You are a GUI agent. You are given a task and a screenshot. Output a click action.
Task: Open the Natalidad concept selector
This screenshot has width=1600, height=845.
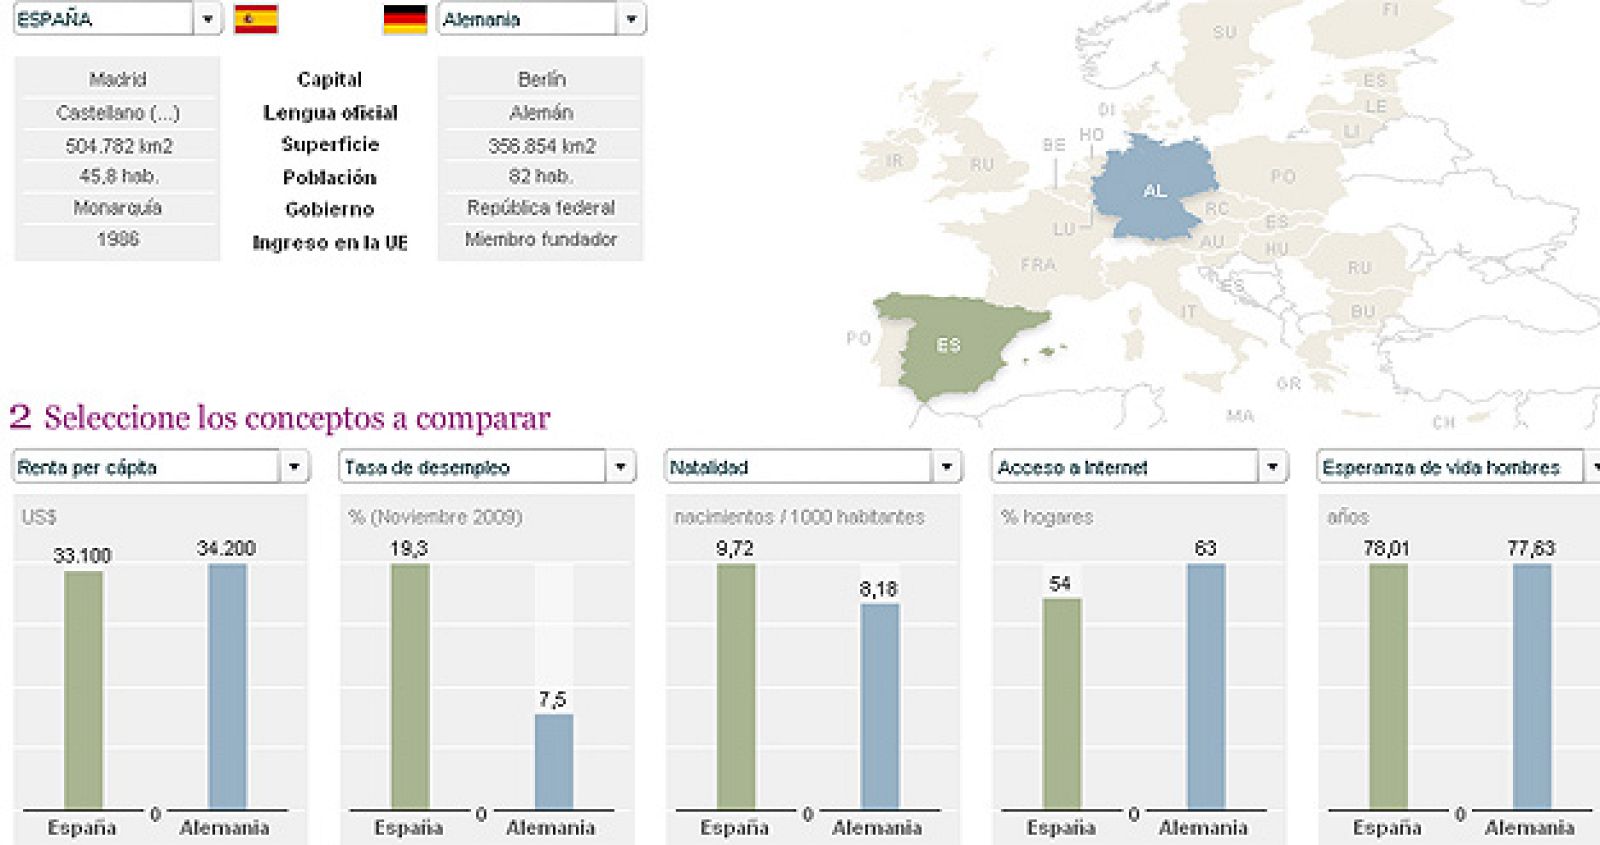click(x=946, y=467)
